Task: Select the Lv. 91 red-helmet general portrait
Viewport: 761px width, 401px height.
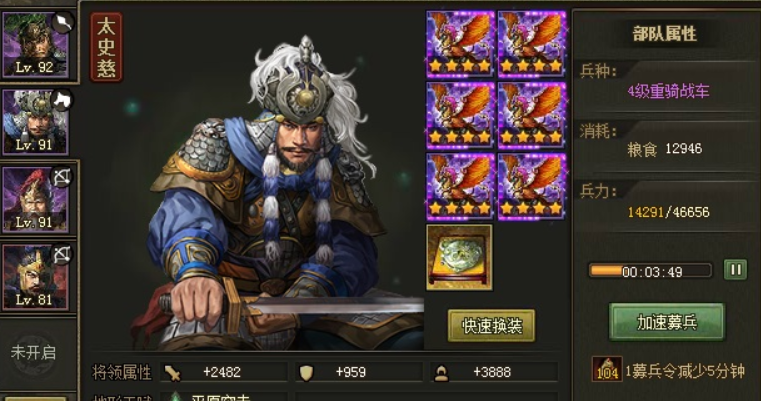Action: [35, 200]
